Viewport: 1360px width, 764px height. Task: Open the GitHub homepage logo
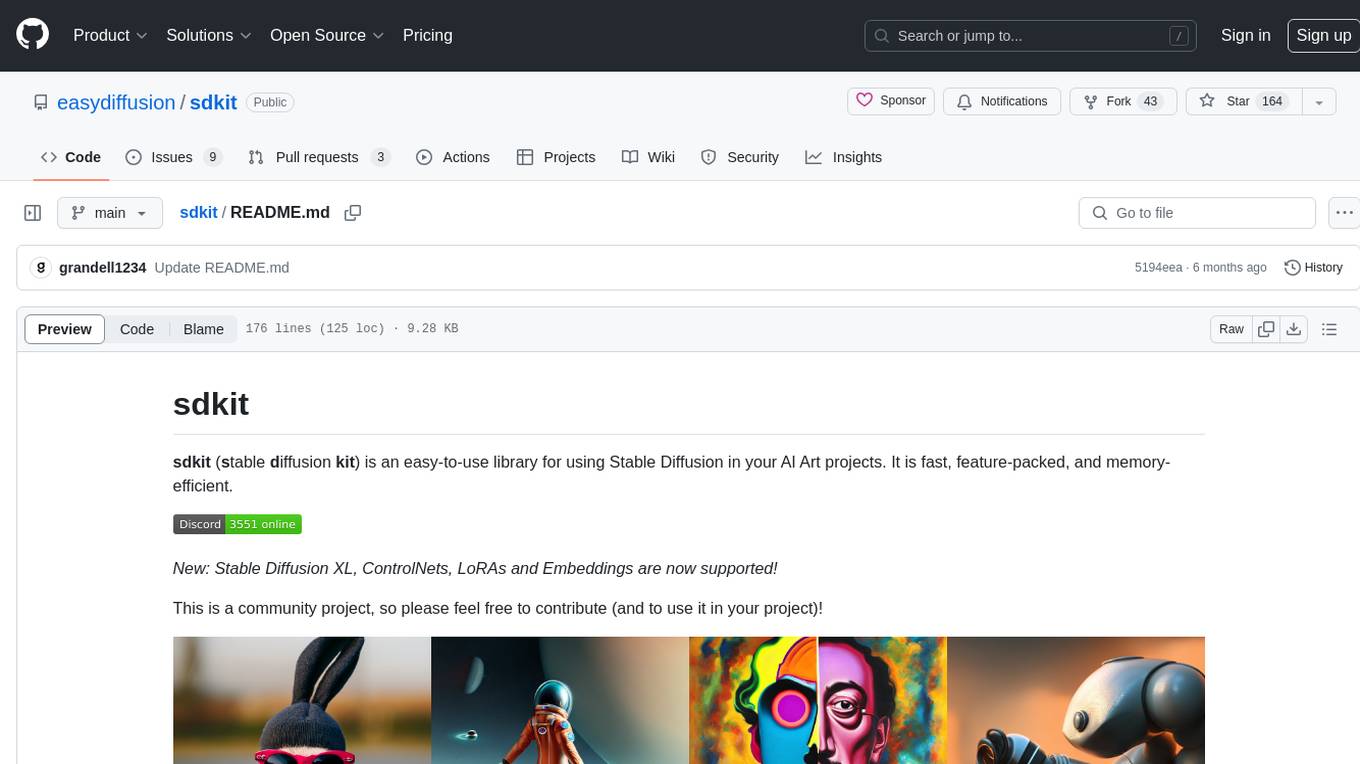coord(33,35)
